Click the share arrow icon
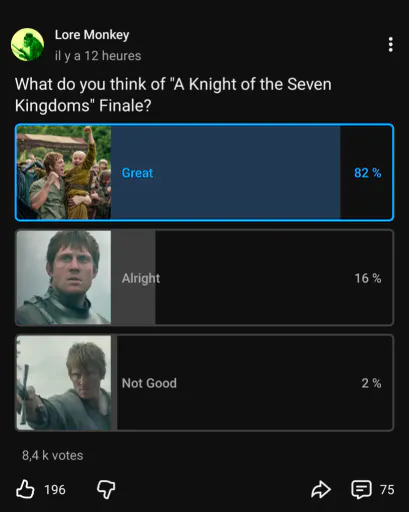The image size is (409, 512). click(x=321, y=489)
